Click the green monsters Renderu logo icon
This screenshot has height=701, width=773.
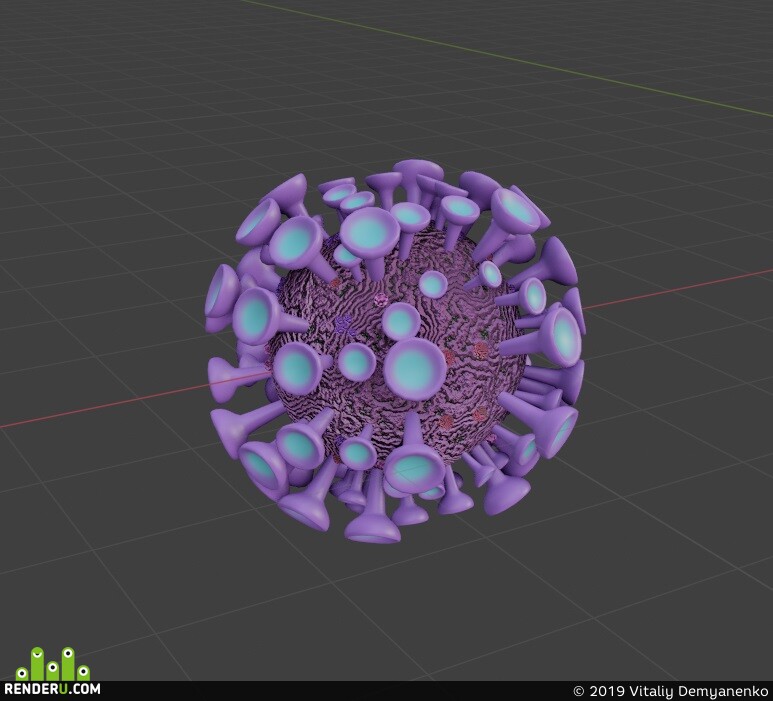click(53, 664)
